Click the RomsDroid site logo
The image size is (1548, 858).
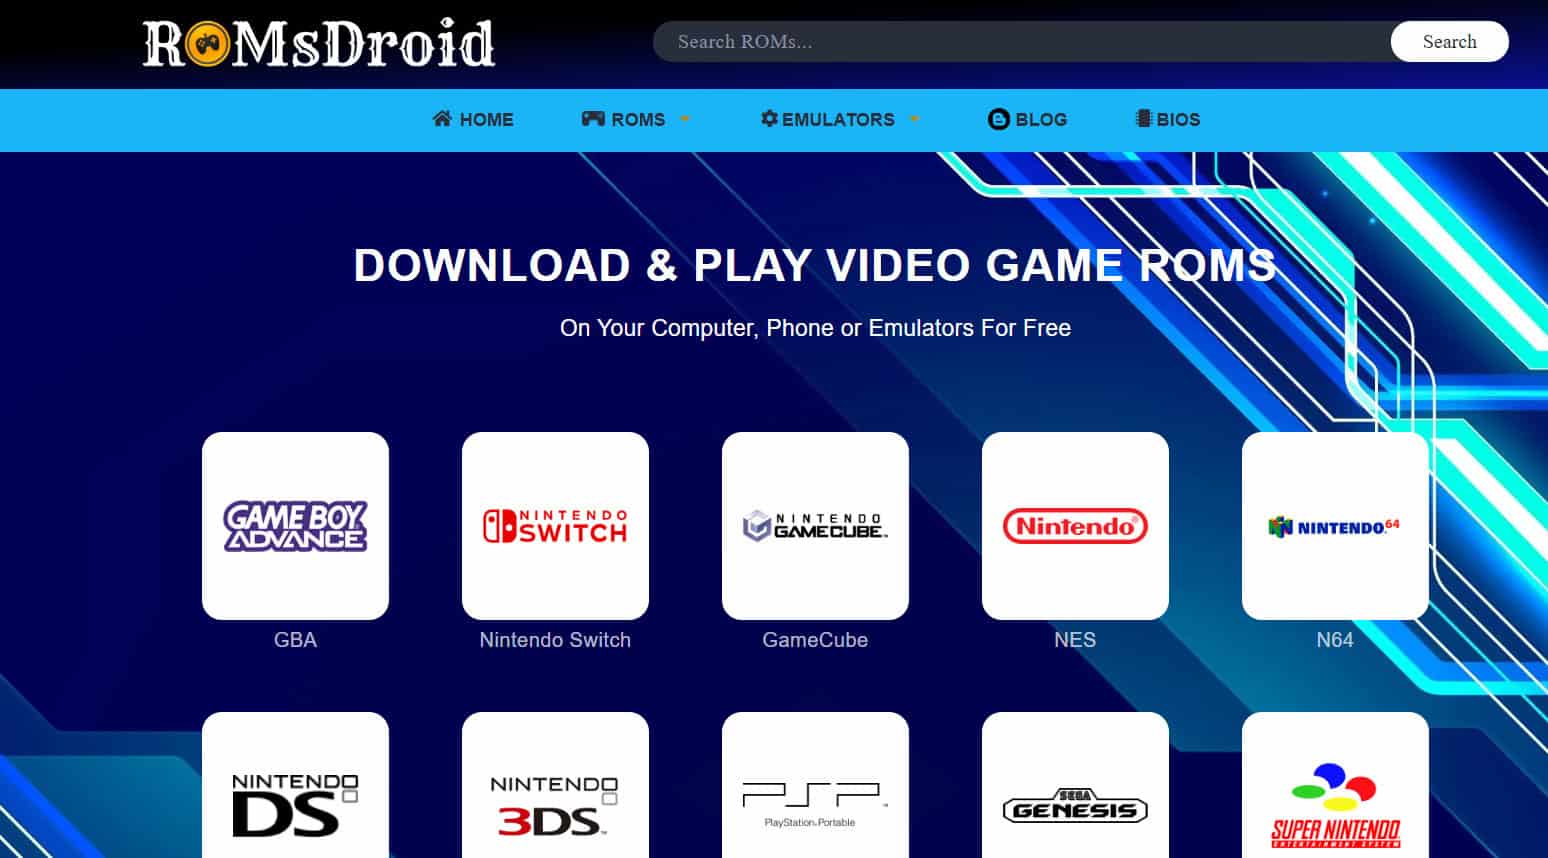[318, 44]
